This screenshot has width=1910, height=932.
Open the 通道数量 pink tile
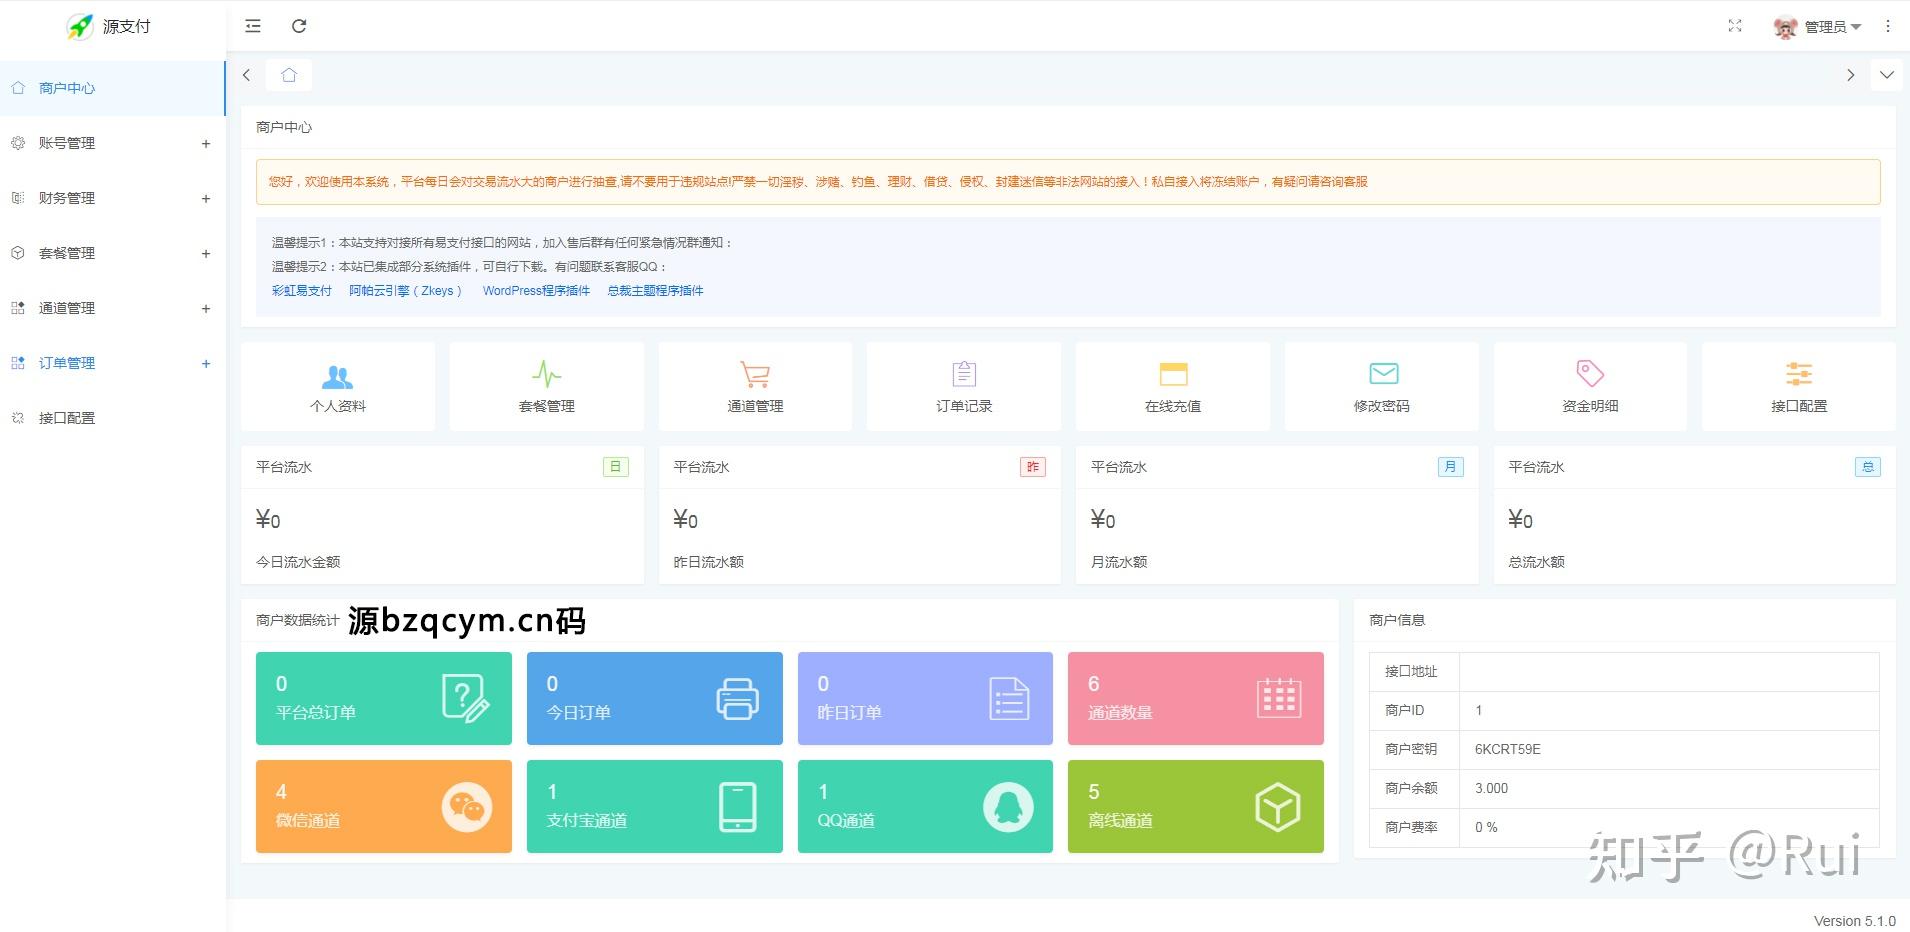click(x=1196, y=698)
